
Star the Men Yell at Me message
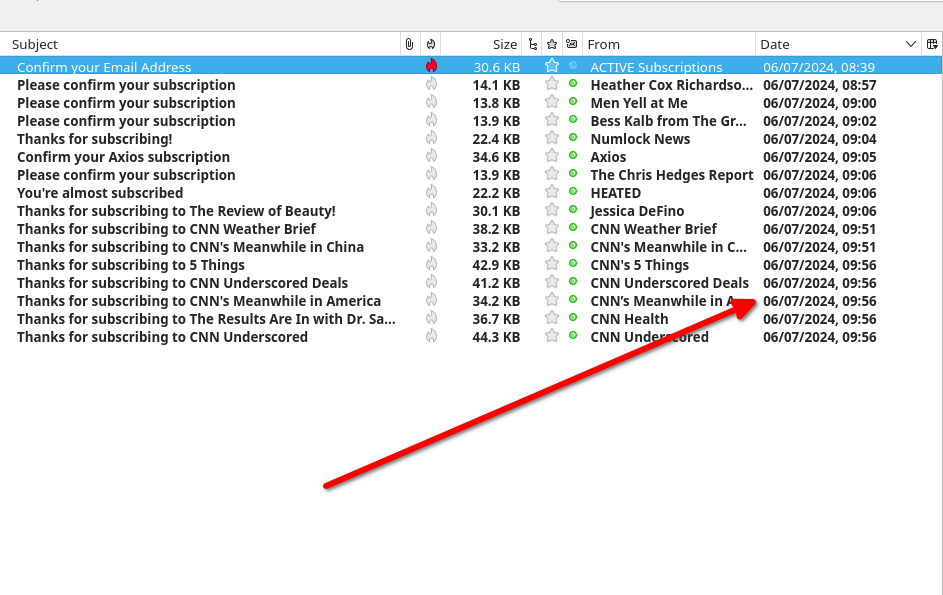552,102
